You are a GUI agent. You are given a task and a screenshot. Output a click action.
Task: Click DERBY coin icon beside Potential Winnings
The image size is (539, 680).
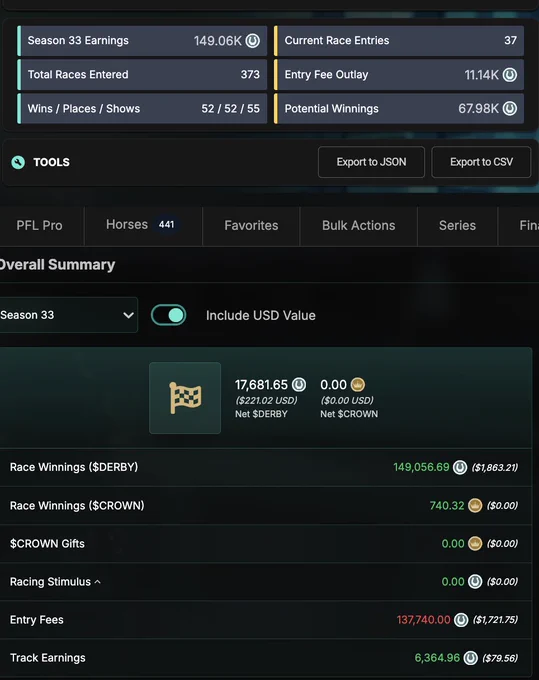[x=510, y=108]
